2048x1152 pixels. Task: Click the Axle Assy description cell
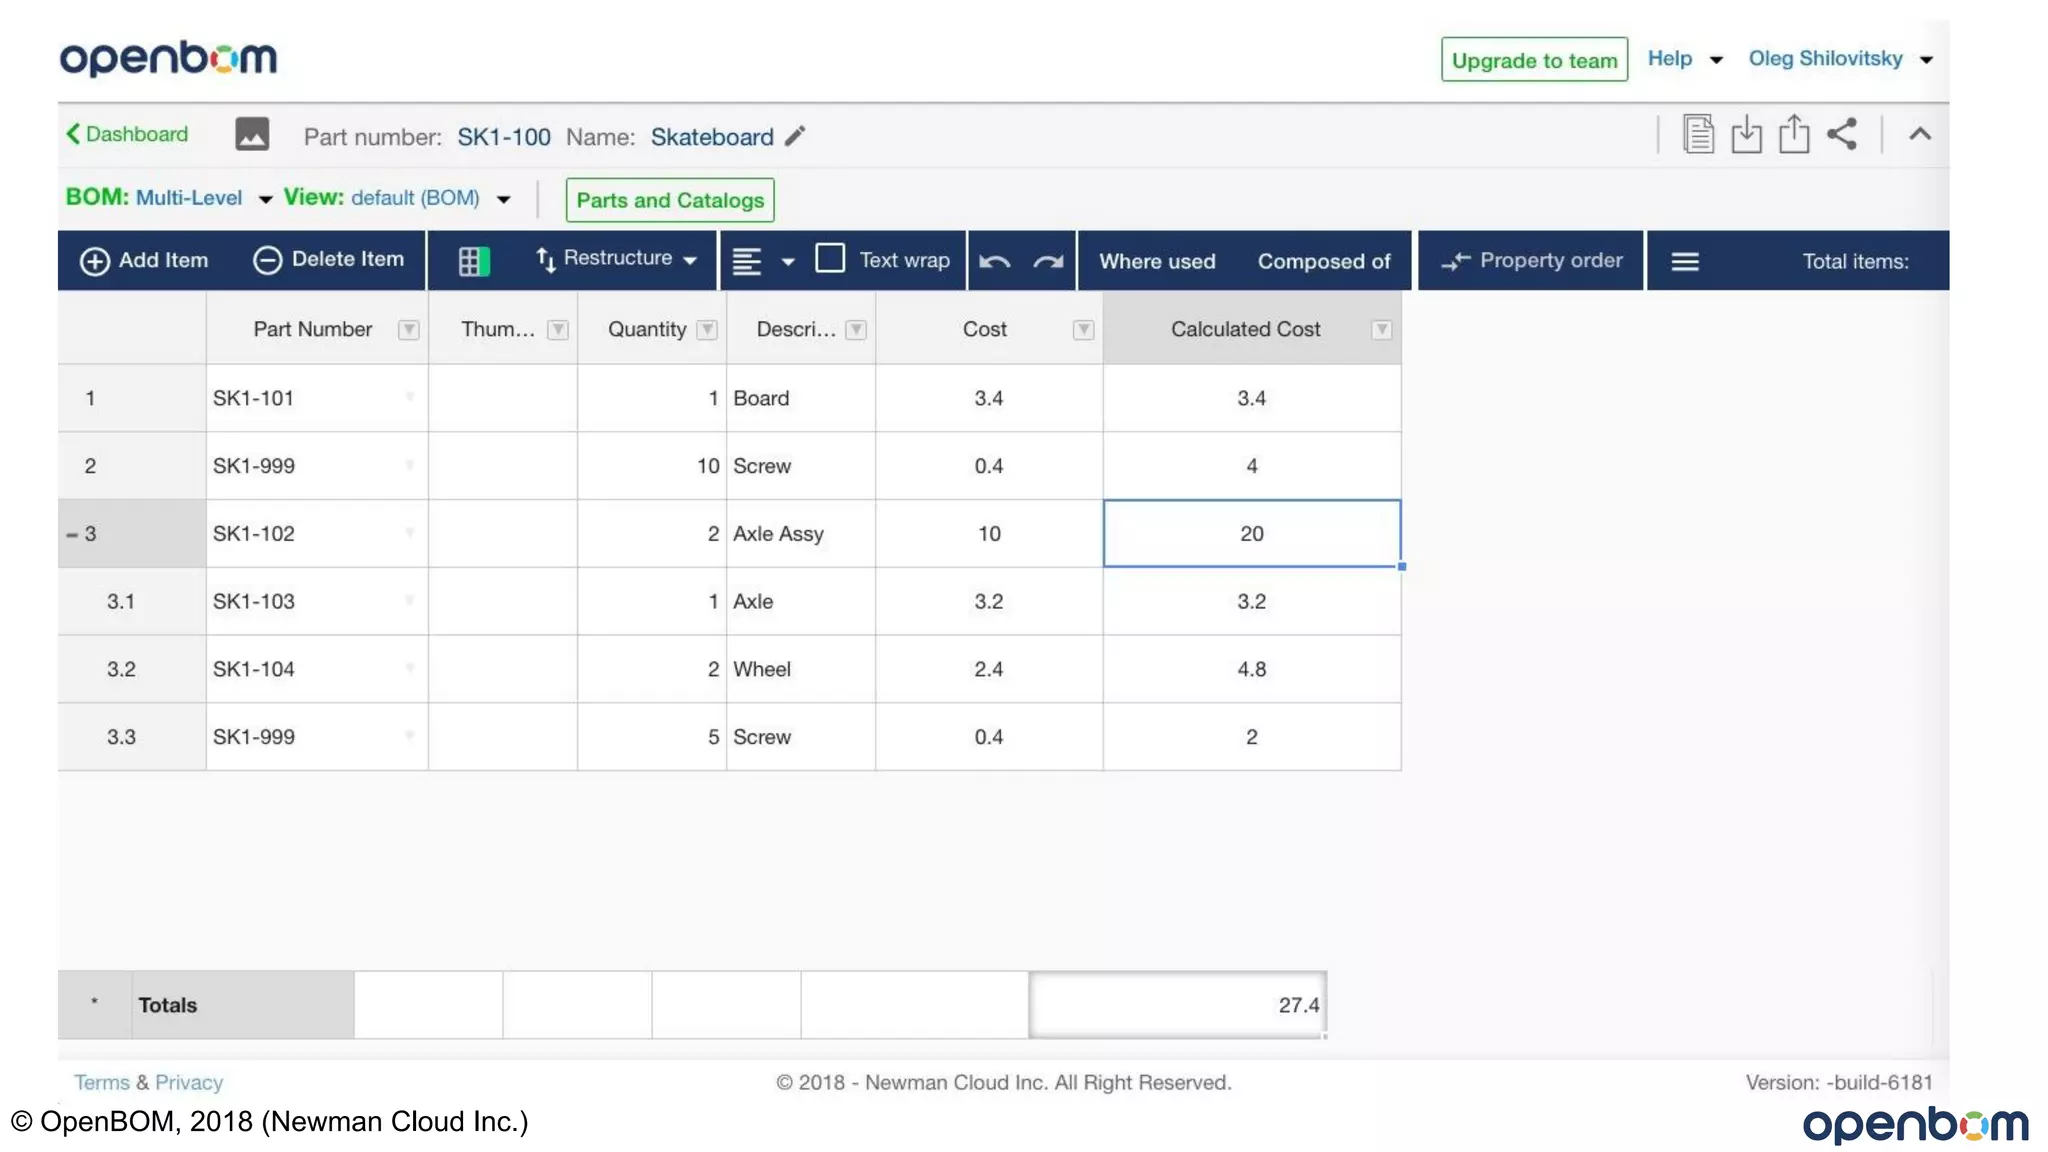801,533
